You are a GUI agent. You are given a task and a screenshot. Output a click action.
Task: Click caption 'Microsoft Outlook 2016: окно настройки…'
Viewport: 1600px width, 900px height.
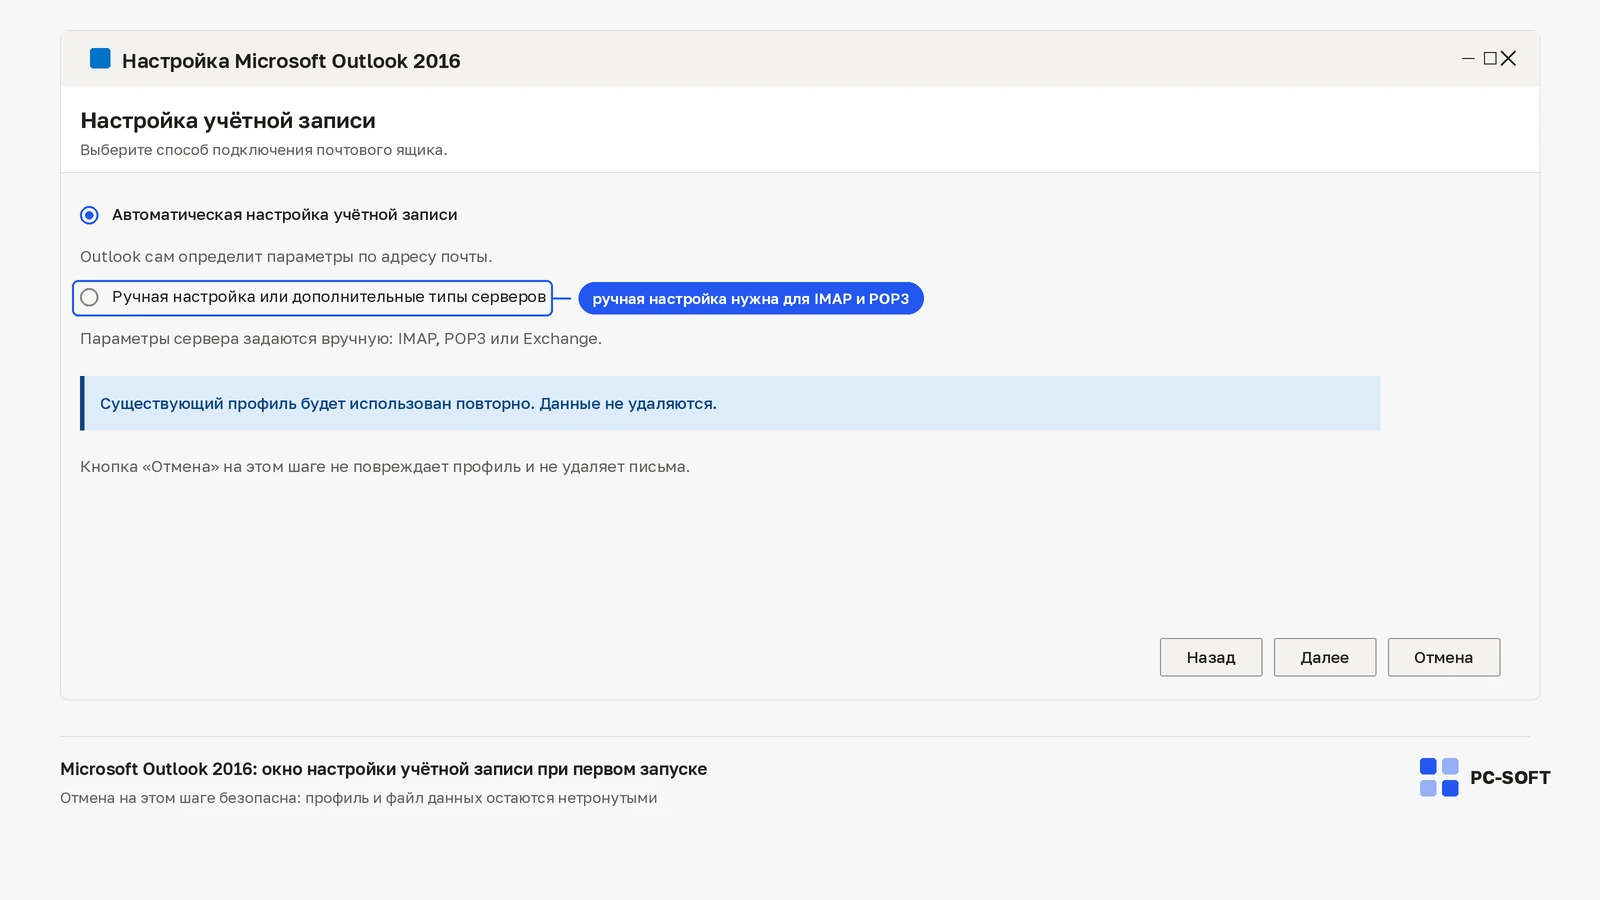tap(384, 769)
